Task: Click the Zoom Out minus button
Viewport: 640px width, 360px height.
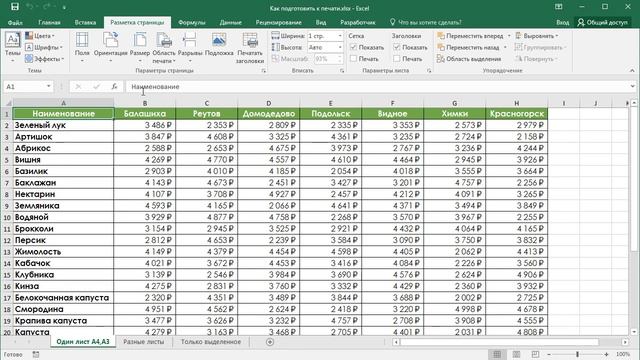Action: [549, 354]
